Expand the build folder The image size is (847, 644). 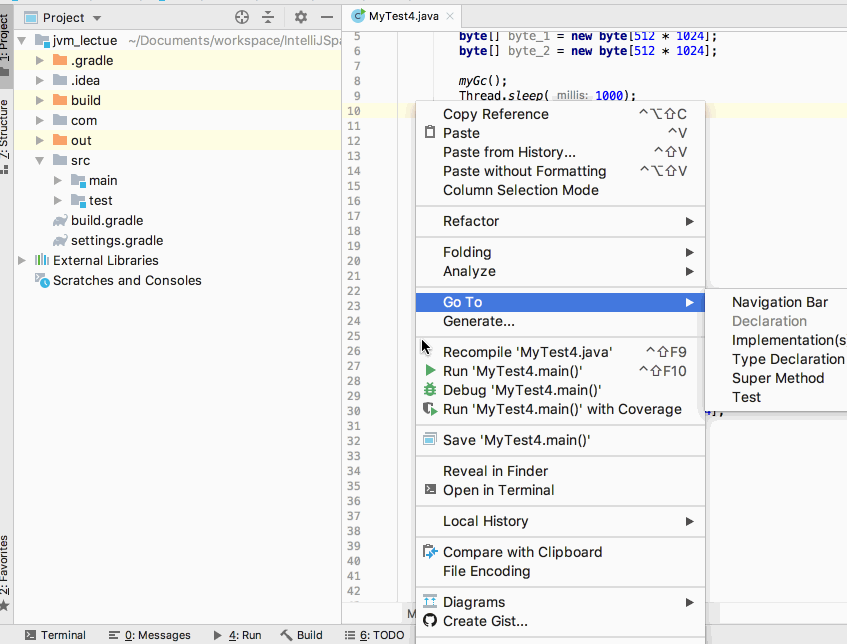tap(39, 100)
